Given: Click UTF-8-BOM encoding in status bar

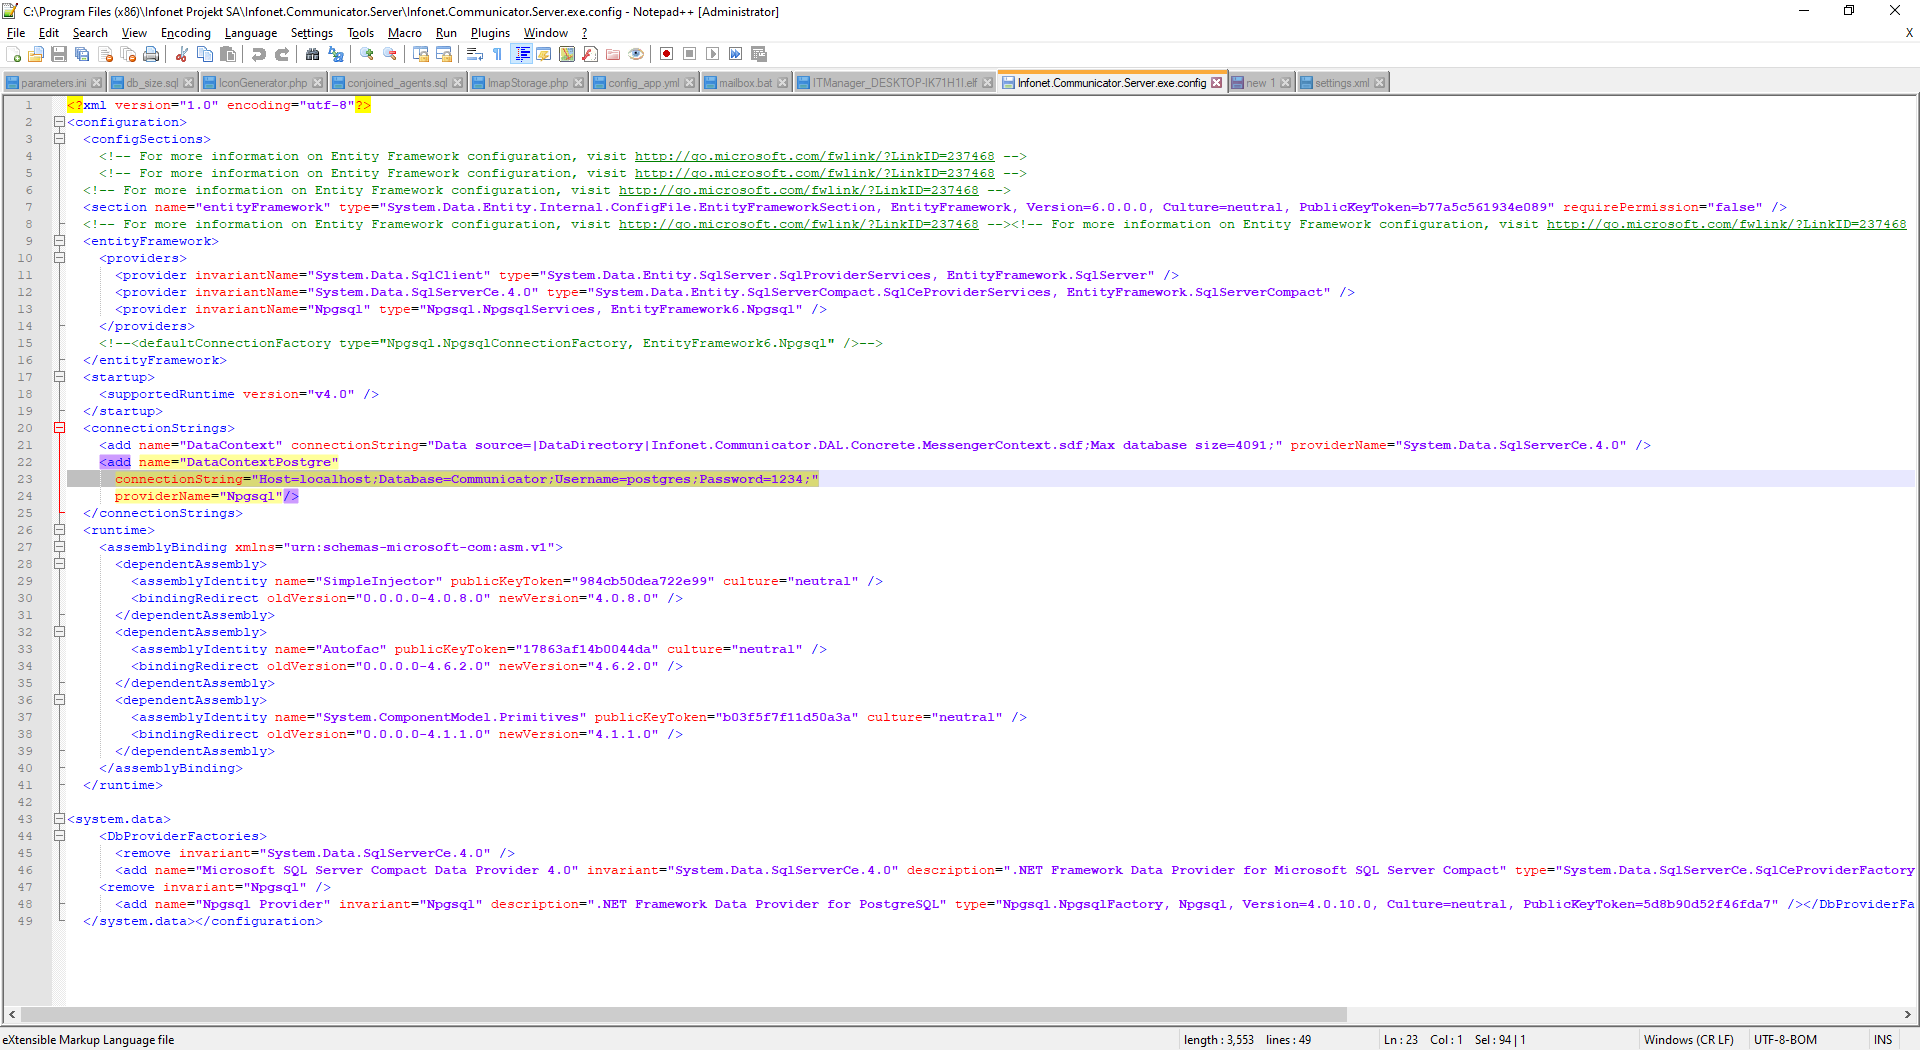Looking at the screenshot, I should click(x=1785, y=1040).
